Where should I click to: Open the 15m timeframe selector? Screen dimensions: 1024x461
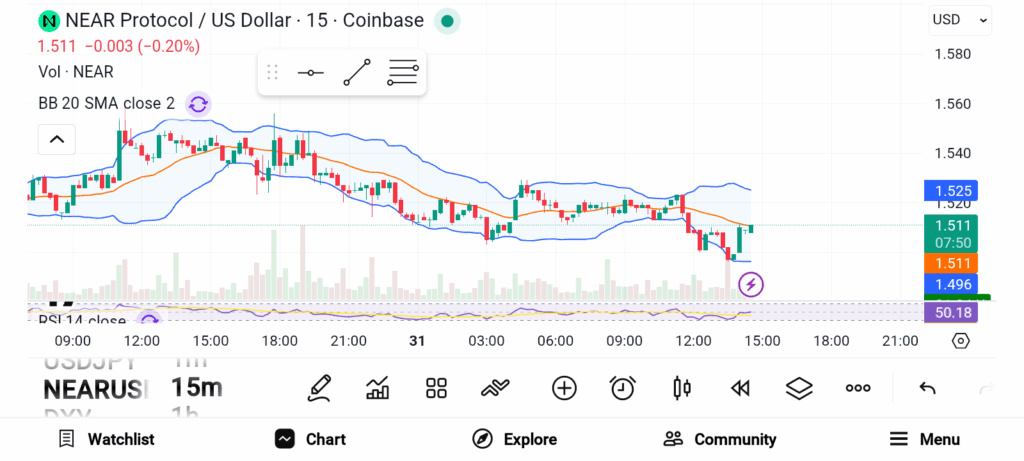pos(196,388)
